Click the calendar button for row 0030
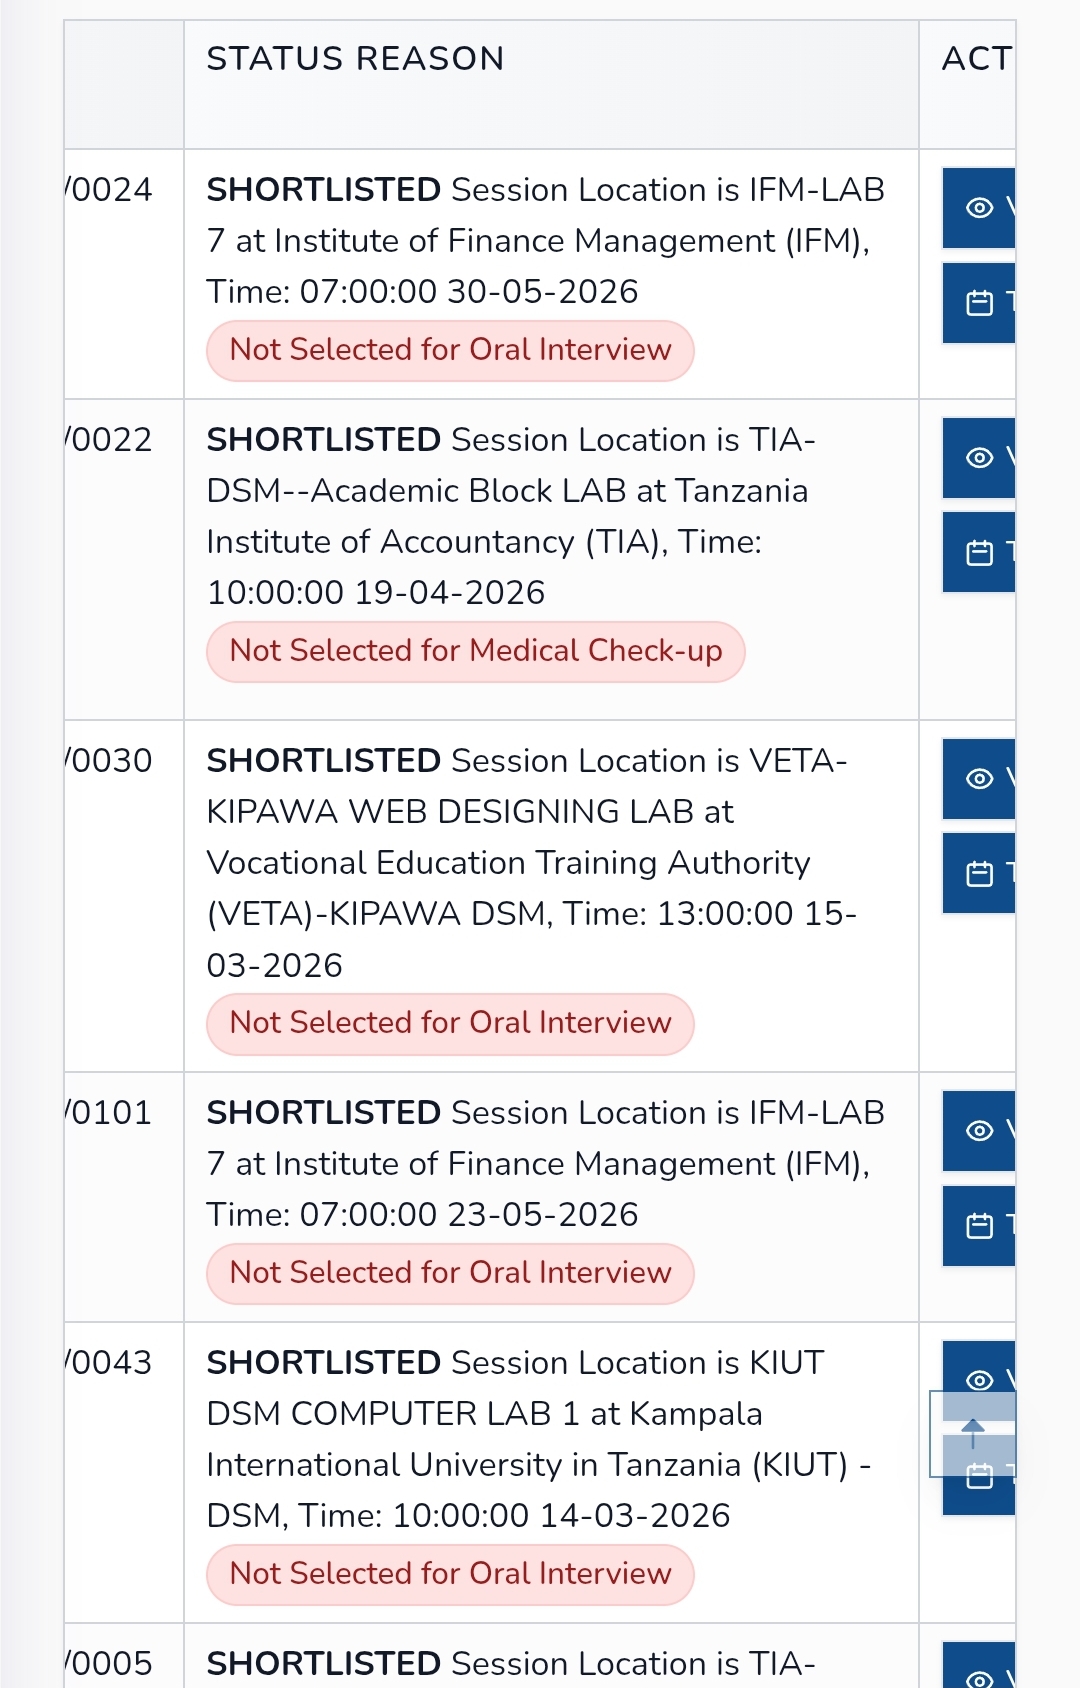The image size is (1080, 1688). pyautogui.click(x=979, y=874)
